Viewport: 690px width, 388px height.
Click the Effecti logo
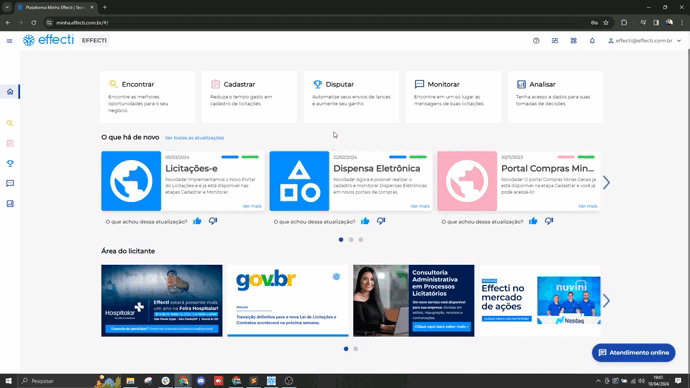[48, 40]
